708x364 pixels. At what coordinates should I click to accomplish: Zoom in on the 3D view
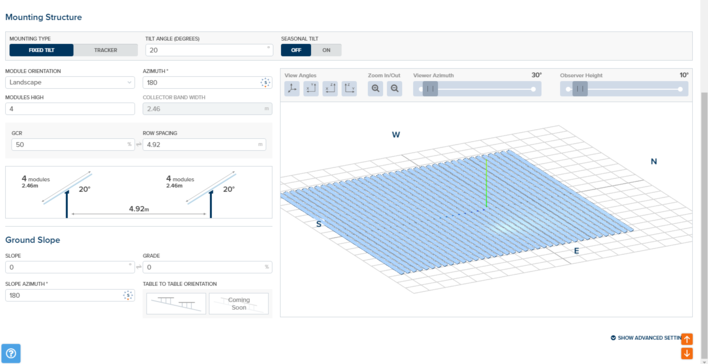pos(375,89)
